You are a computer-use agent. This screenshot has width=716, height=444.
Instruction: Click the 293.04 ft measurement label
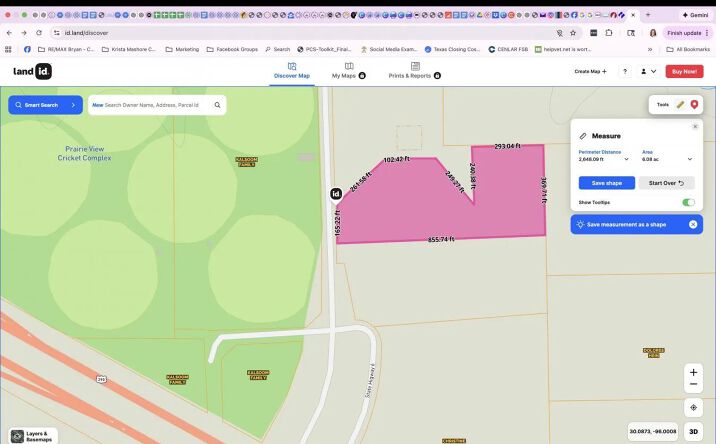pos(507,146)
